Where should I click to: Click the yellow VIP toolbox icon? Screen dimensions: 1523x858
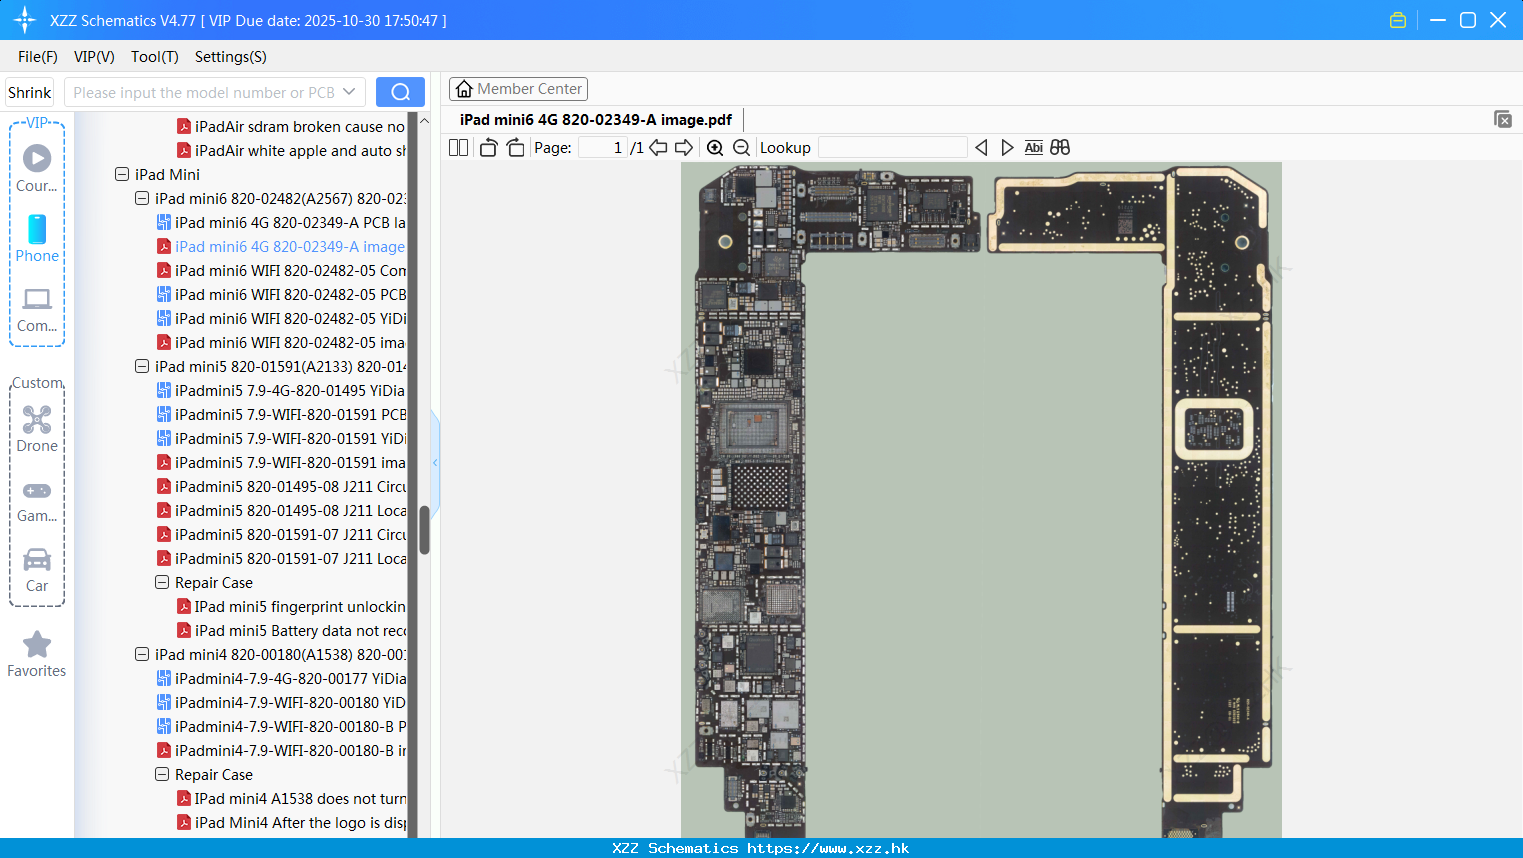(1398, 20)
